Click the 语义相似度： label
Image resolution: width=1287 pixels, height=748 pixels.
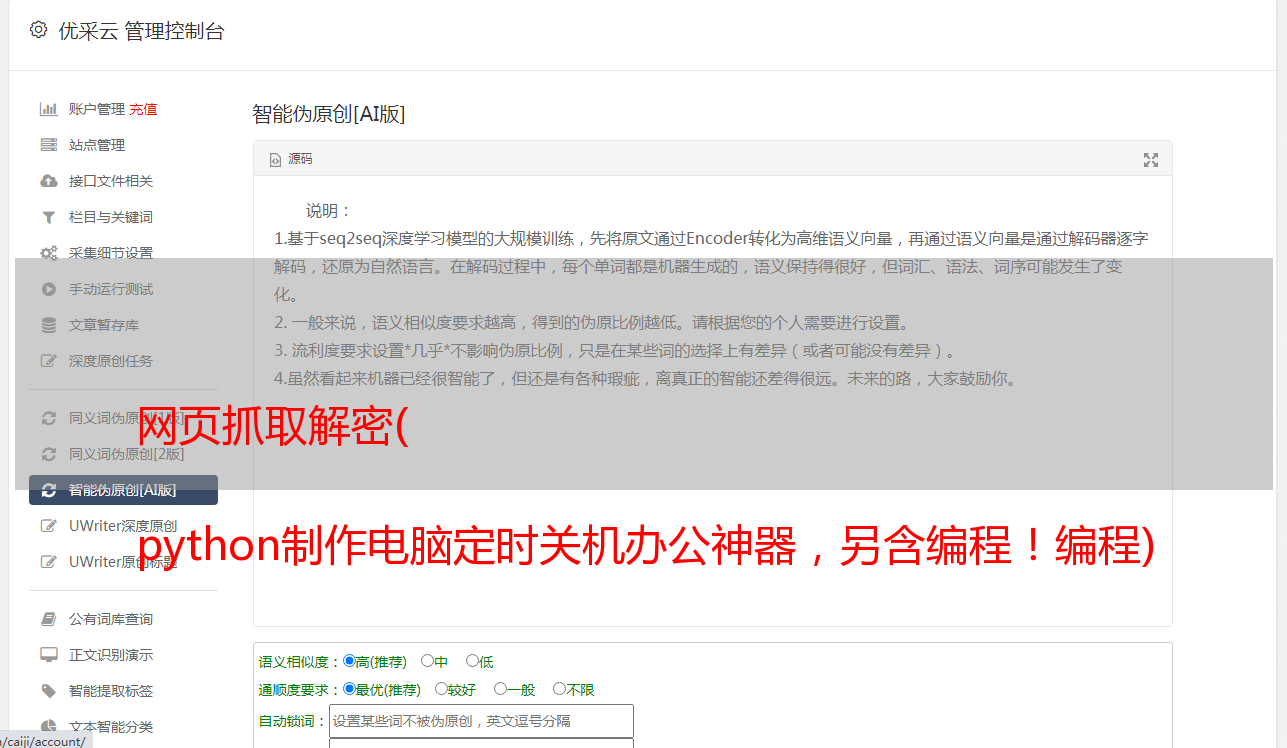(x=300, y=662)
